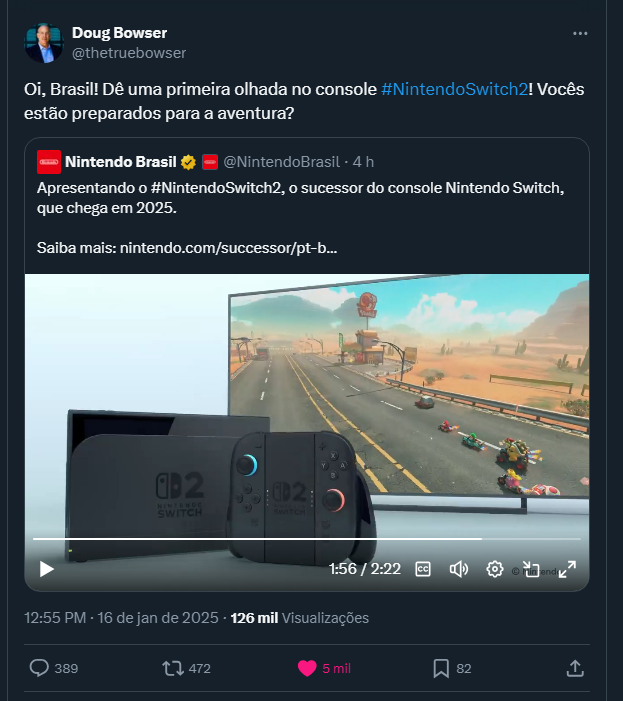This screenshot has width=623, height=701.
Task: Toggle picture-in-picture mini player
Action: pyautogui.click(x=531, y=569)
